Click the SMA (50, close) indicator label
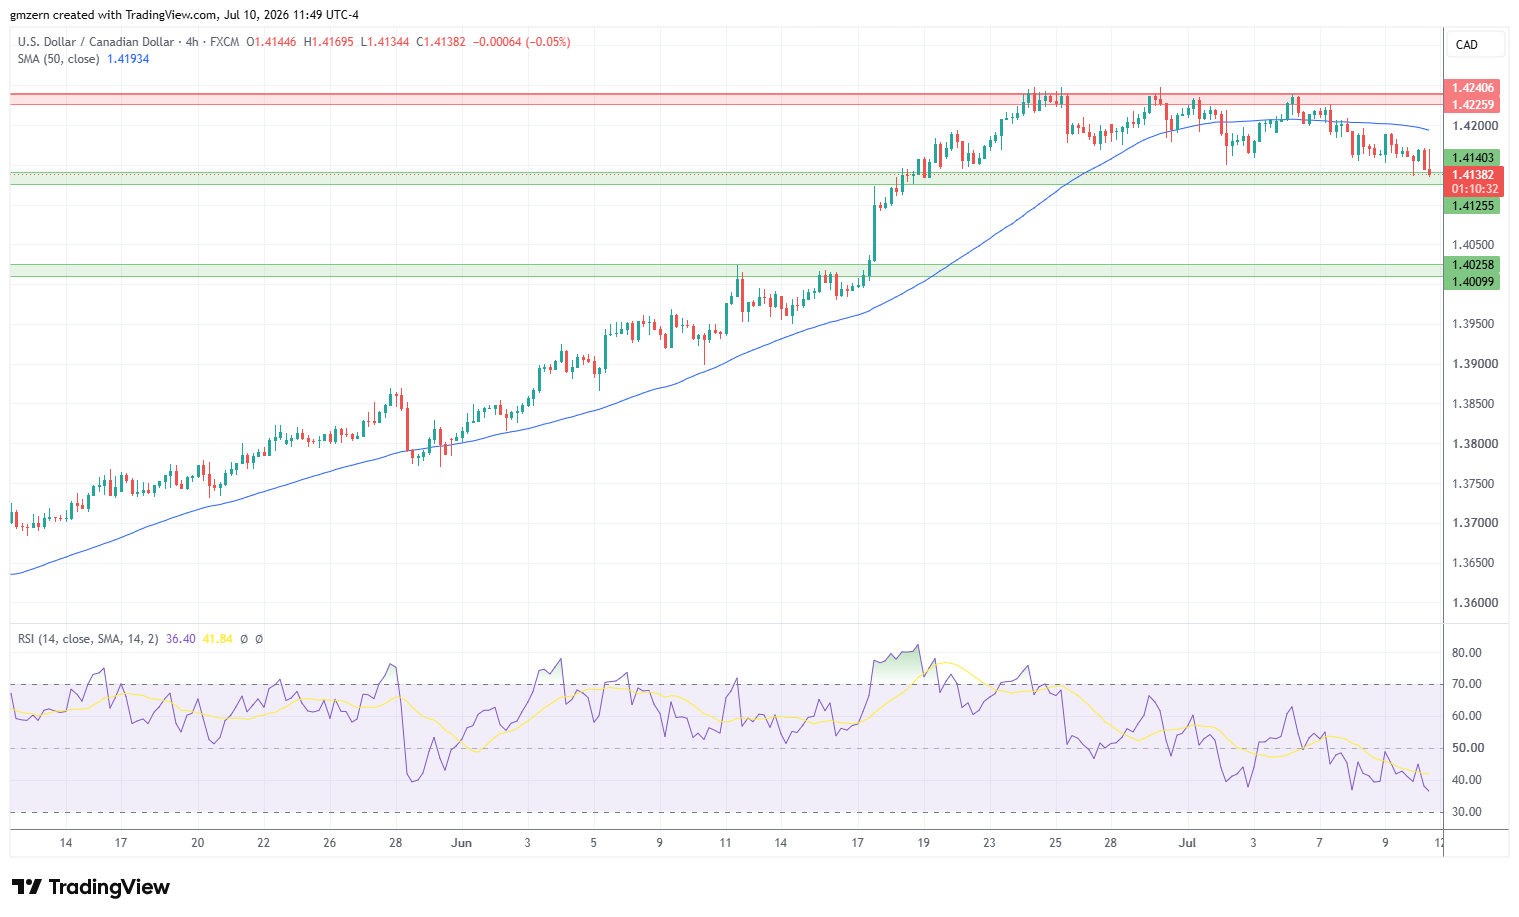Screen dimensions: 1519x917 tap(58, 59)
